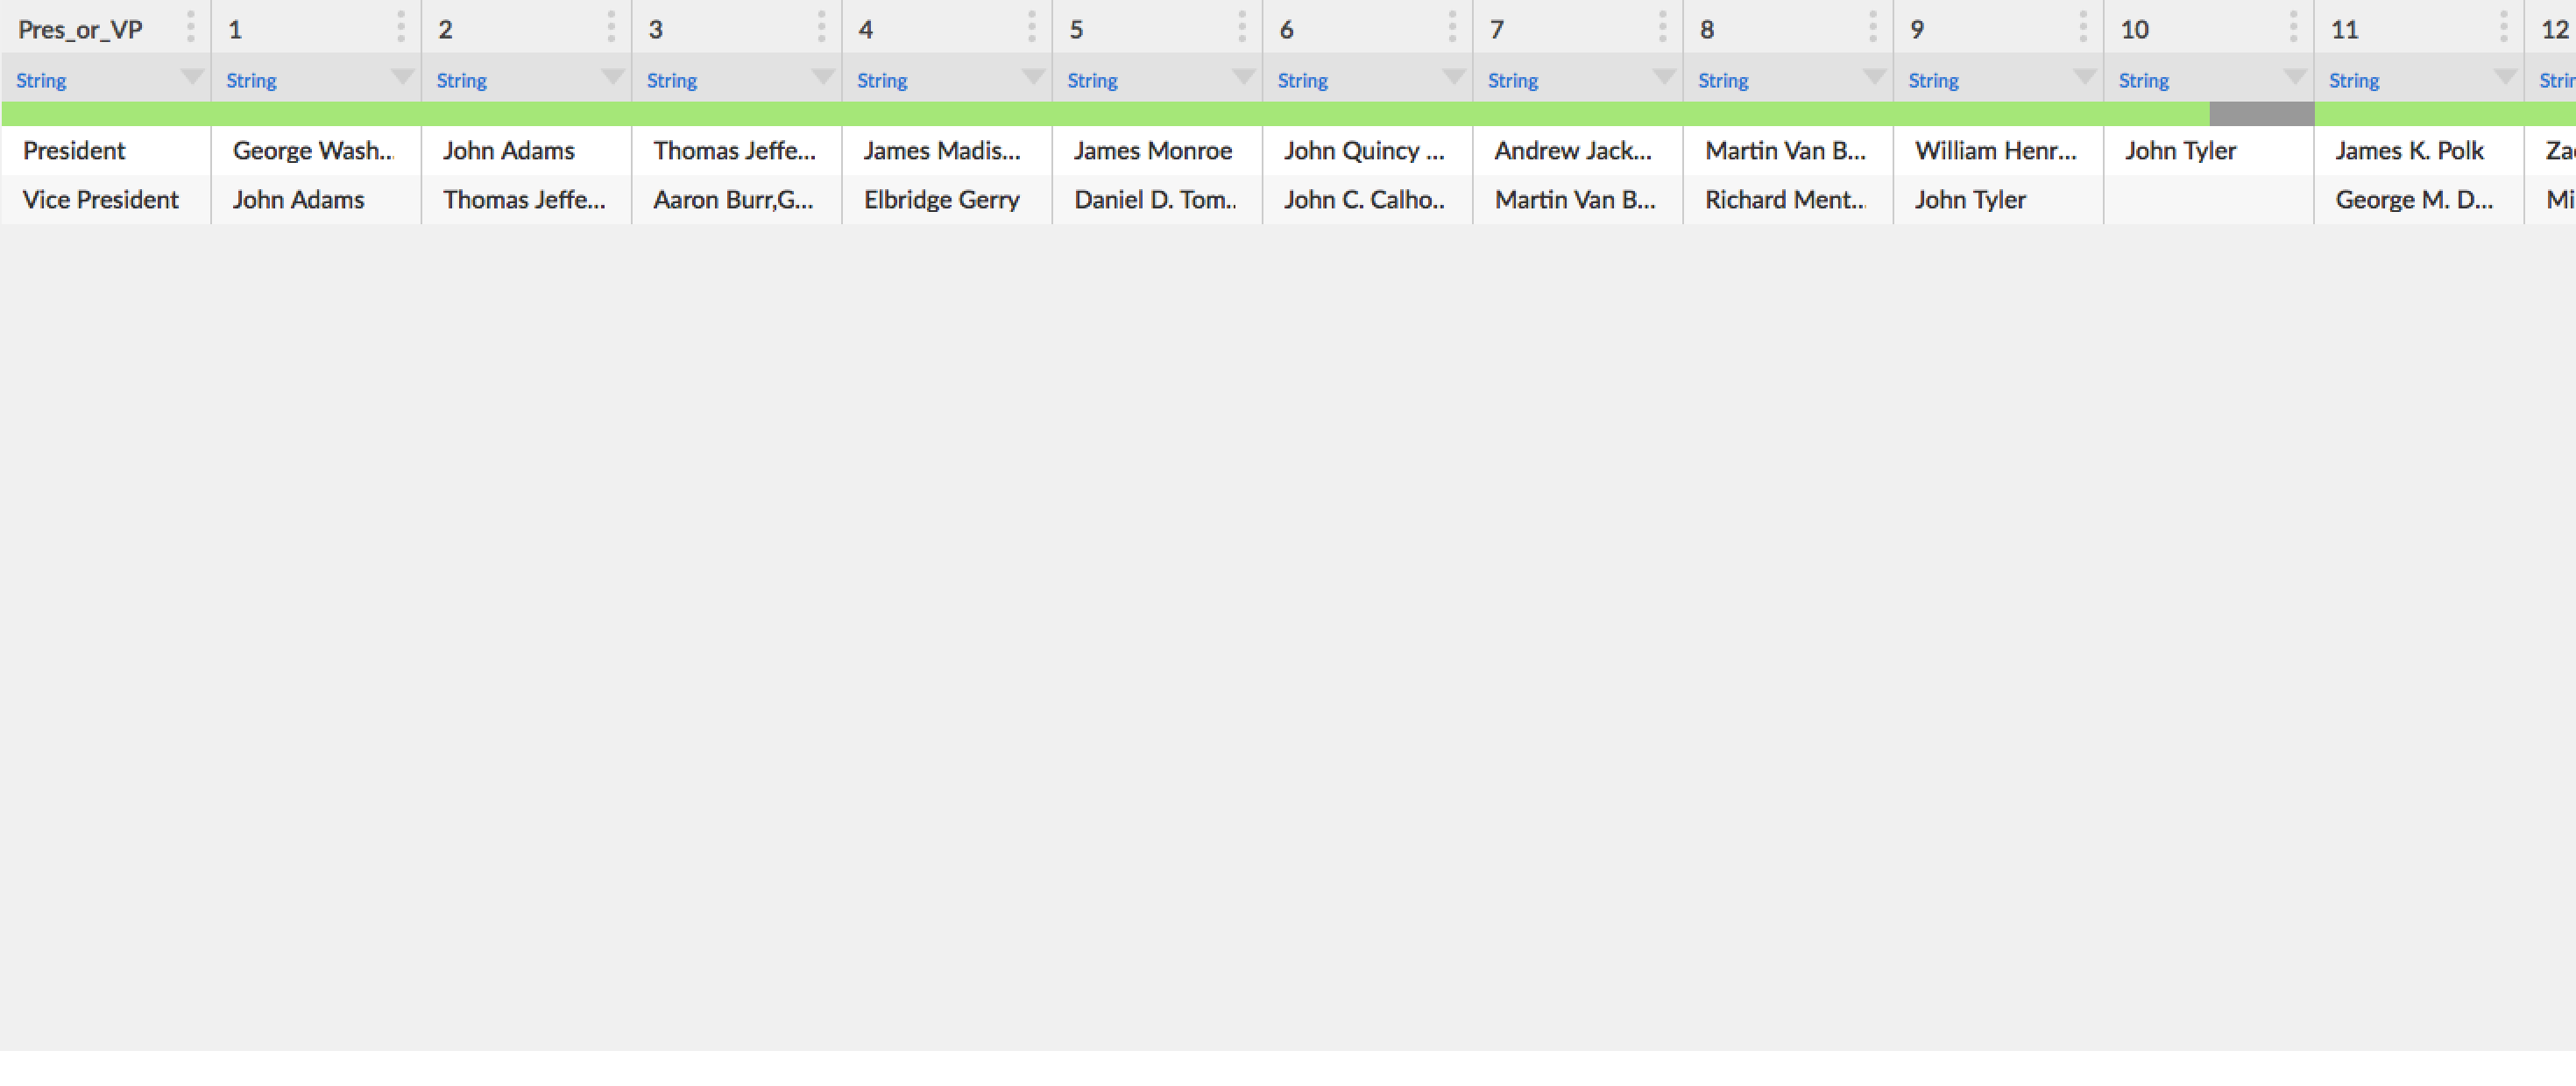Open three-dot menu of column 3

click(822, 28)
